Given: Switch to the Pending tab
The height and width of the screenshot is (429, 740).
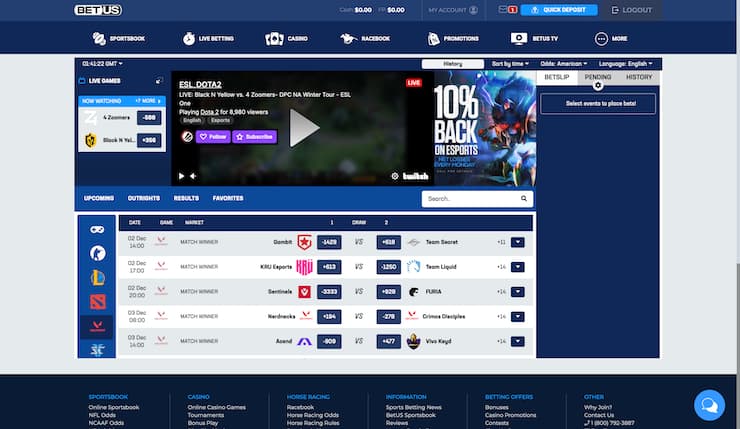Looking at the screenshot, I should tap(597, 77).
